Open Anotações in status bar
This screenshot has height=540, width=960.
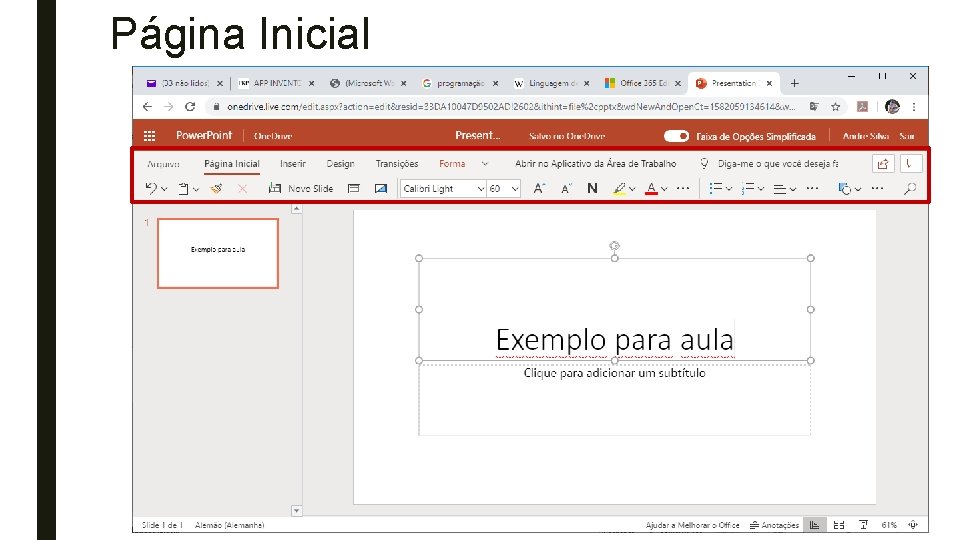pos(774,525)
